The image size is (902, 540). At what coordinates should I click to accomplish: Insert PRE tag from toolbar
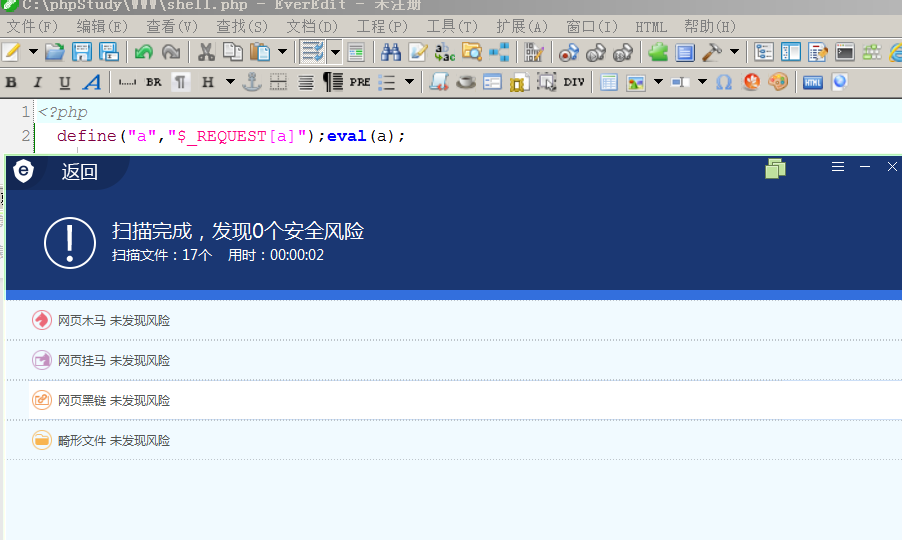pos(360,82)
